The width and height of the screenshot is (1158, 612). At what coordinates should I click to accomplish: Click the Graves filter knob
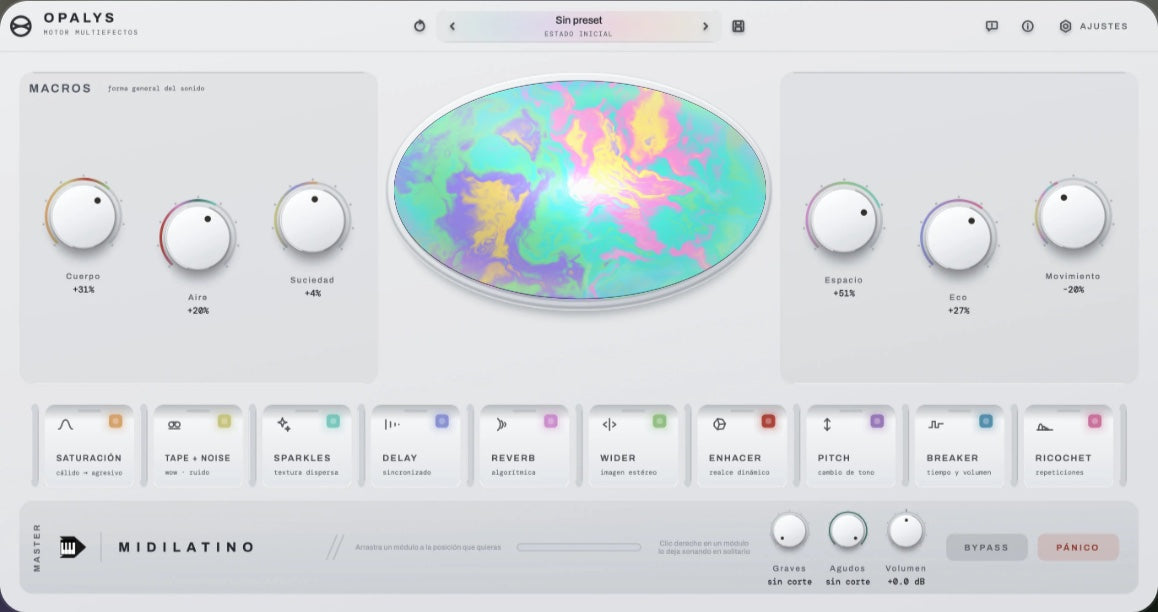pos(789,530)
